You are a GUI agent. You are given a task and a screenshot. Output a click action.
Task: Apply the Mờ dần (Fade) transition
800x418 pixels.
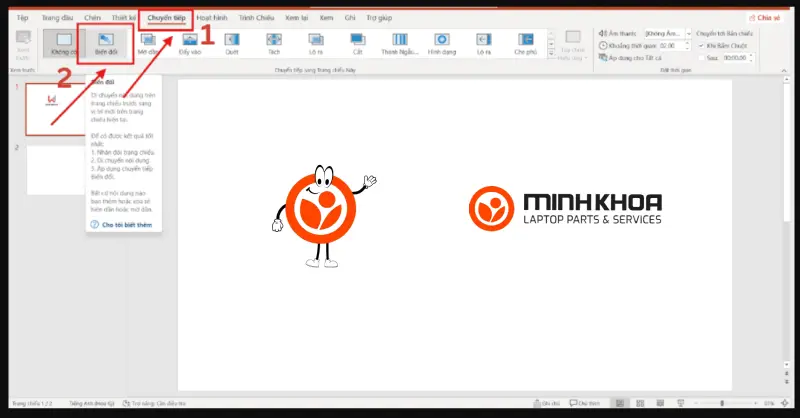[148, 44]
